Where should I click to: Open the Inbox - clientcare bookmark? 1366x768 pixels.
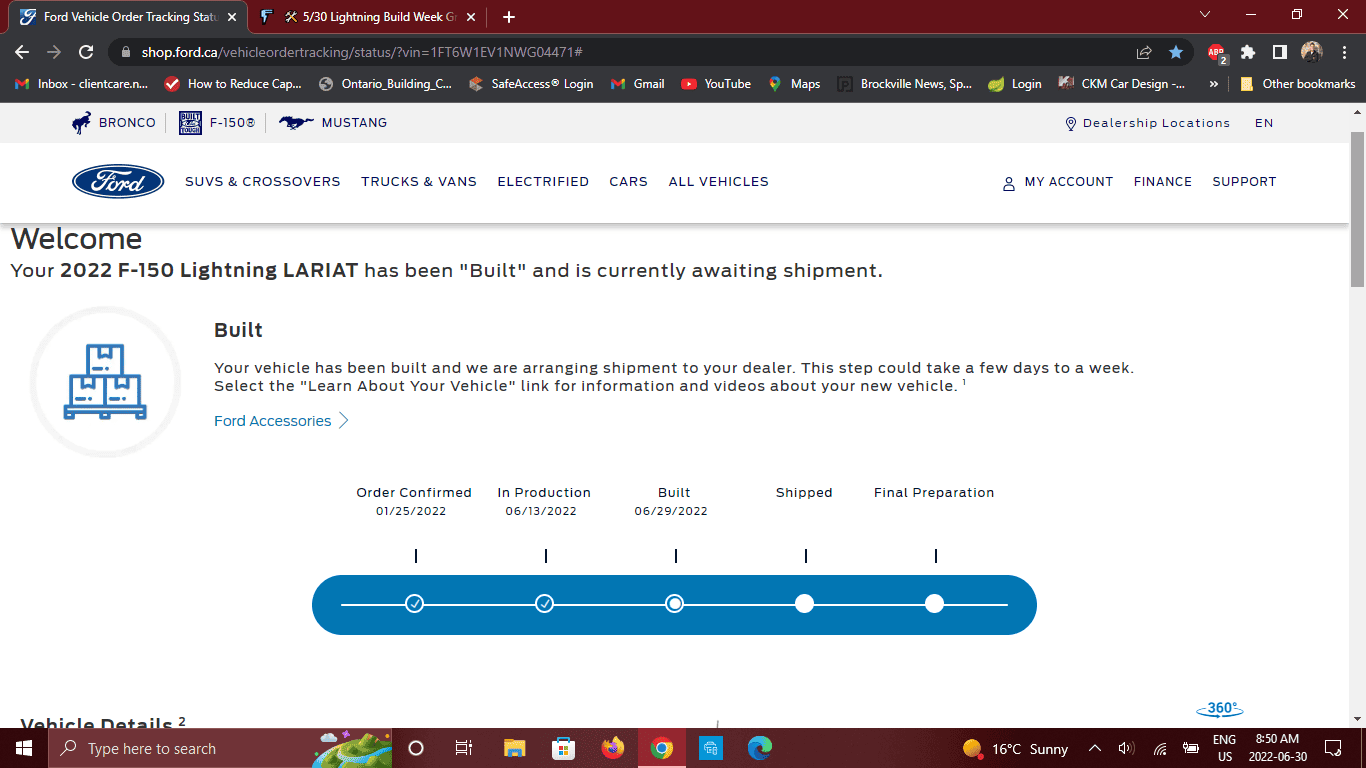82,84
